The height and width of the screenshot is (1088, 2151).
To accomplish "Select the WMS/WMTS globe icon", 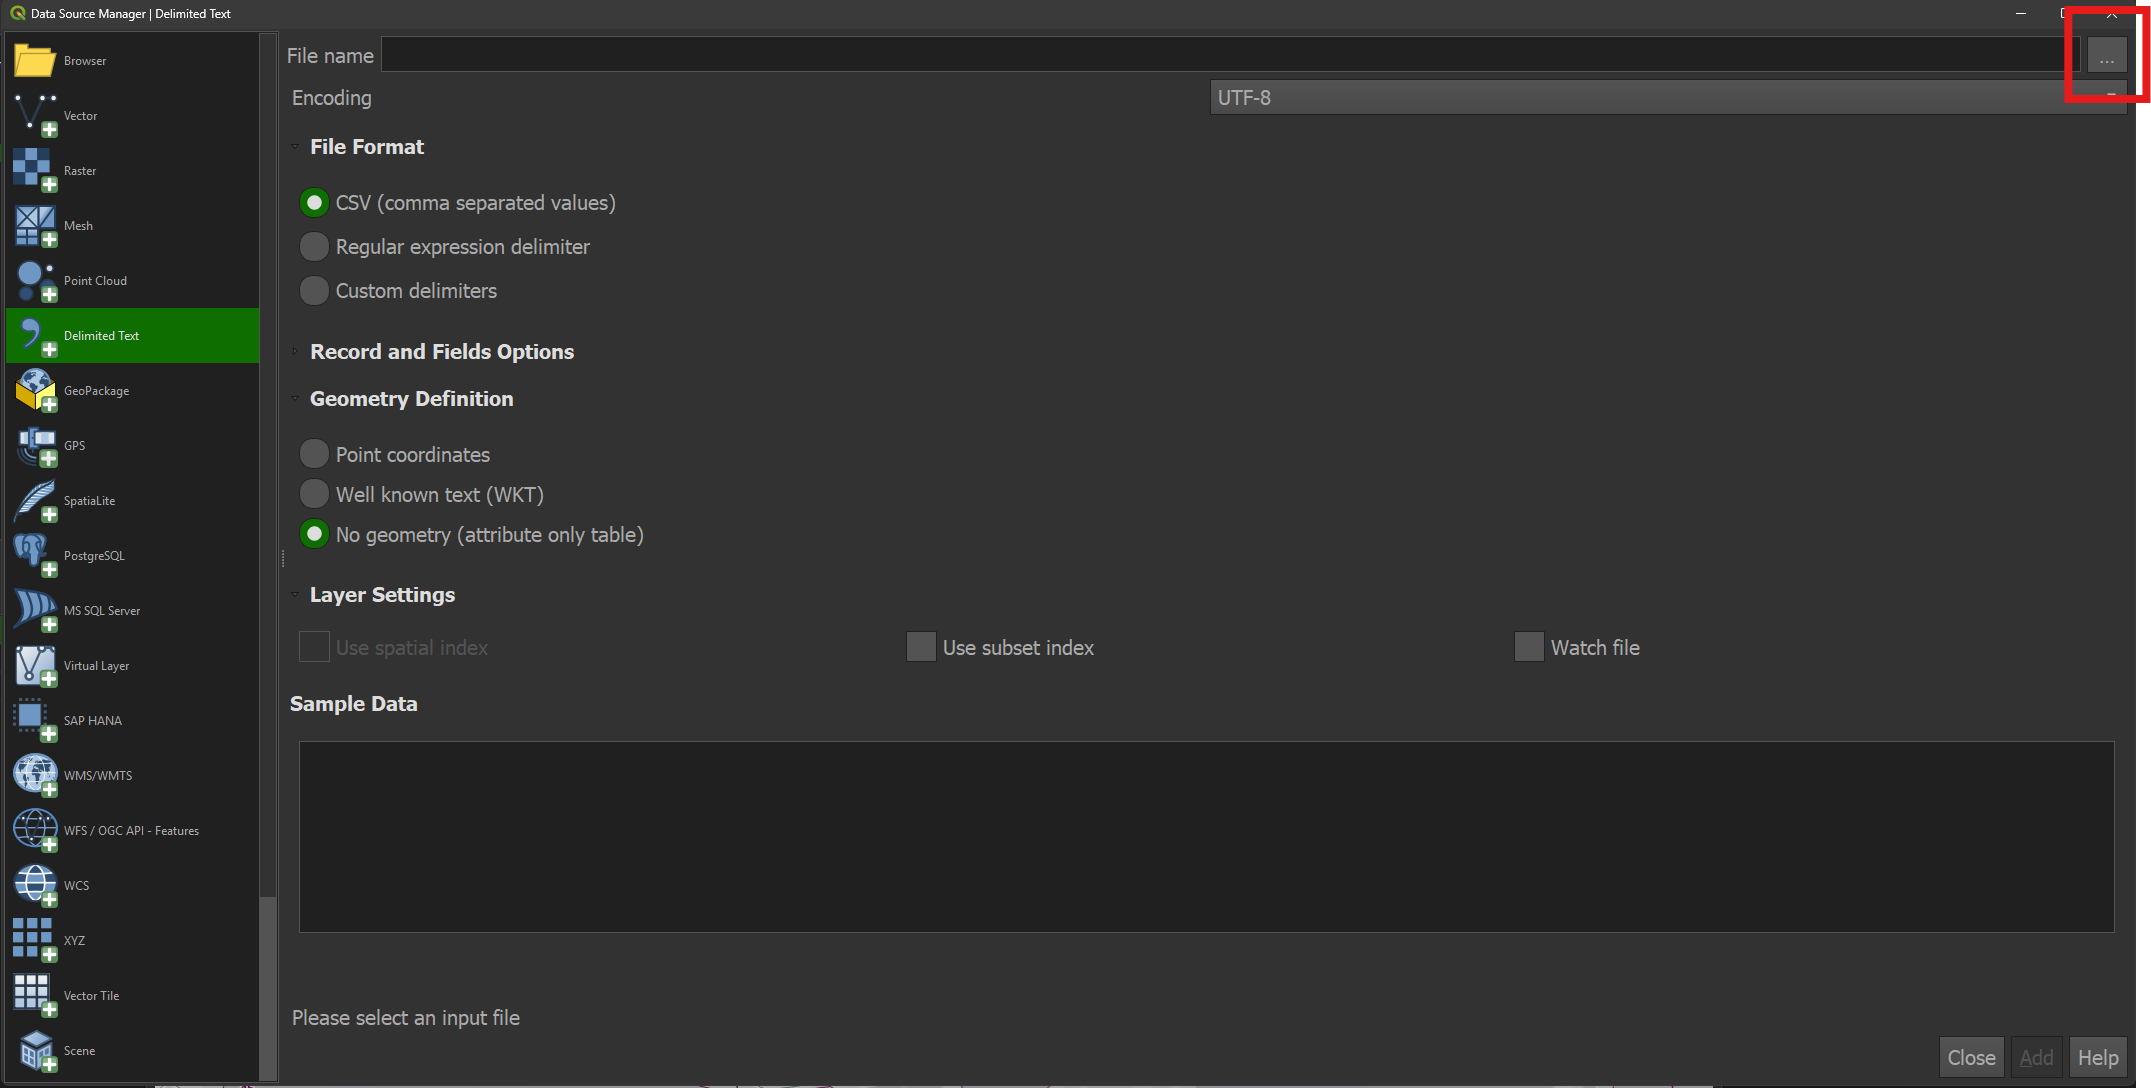I will point(35,775).
